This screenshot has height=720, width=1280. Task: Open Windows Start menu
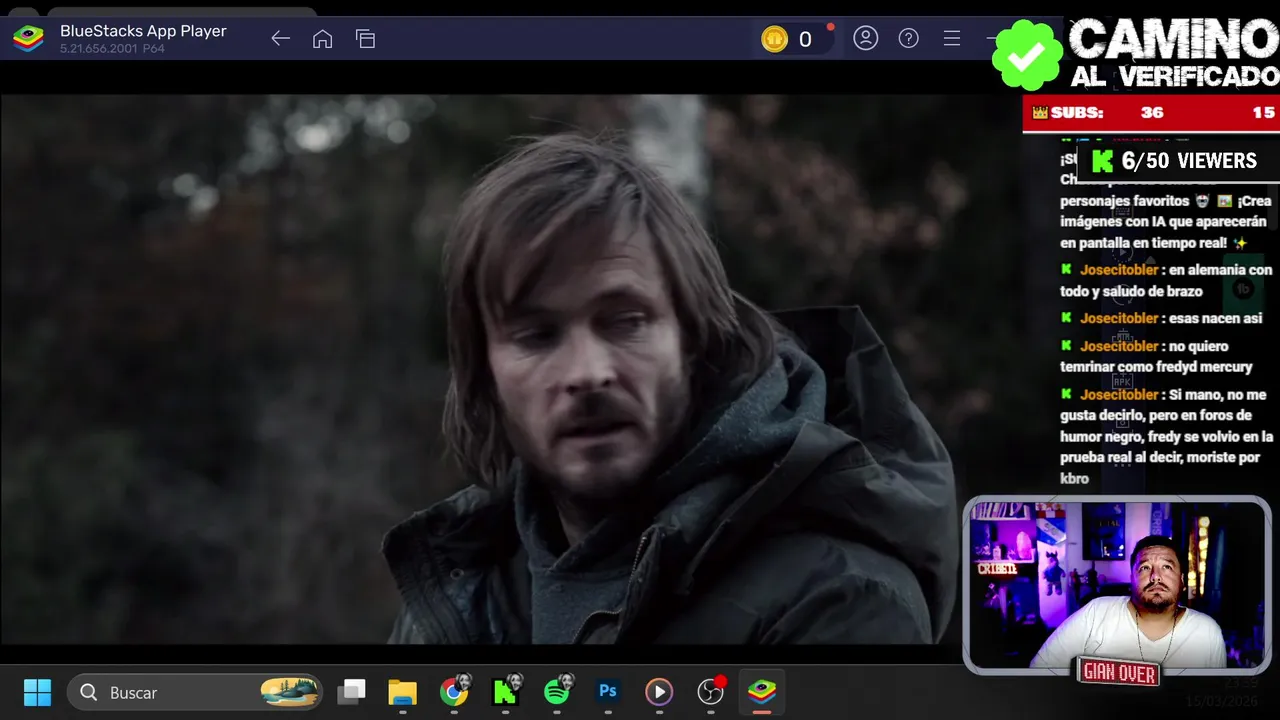click(37, 692)
